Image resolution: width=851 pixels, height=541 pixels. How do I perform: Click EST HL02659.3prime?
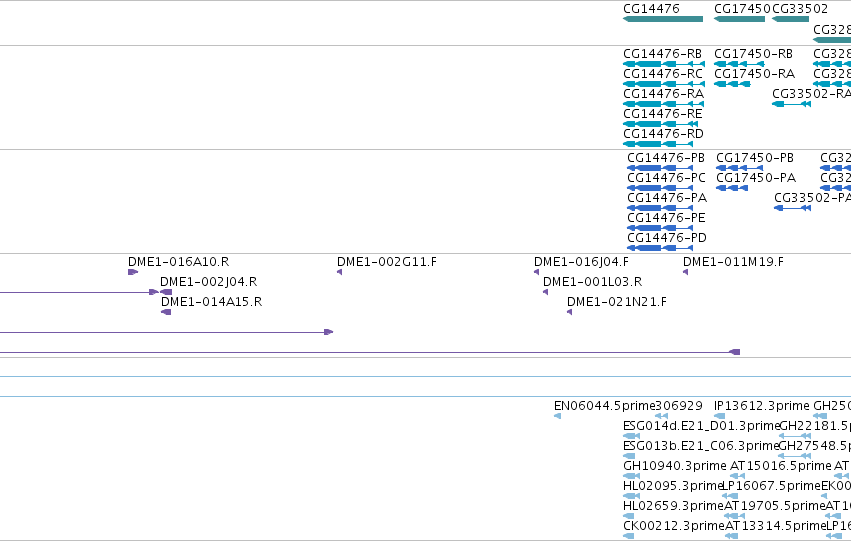tap(674, 506)
